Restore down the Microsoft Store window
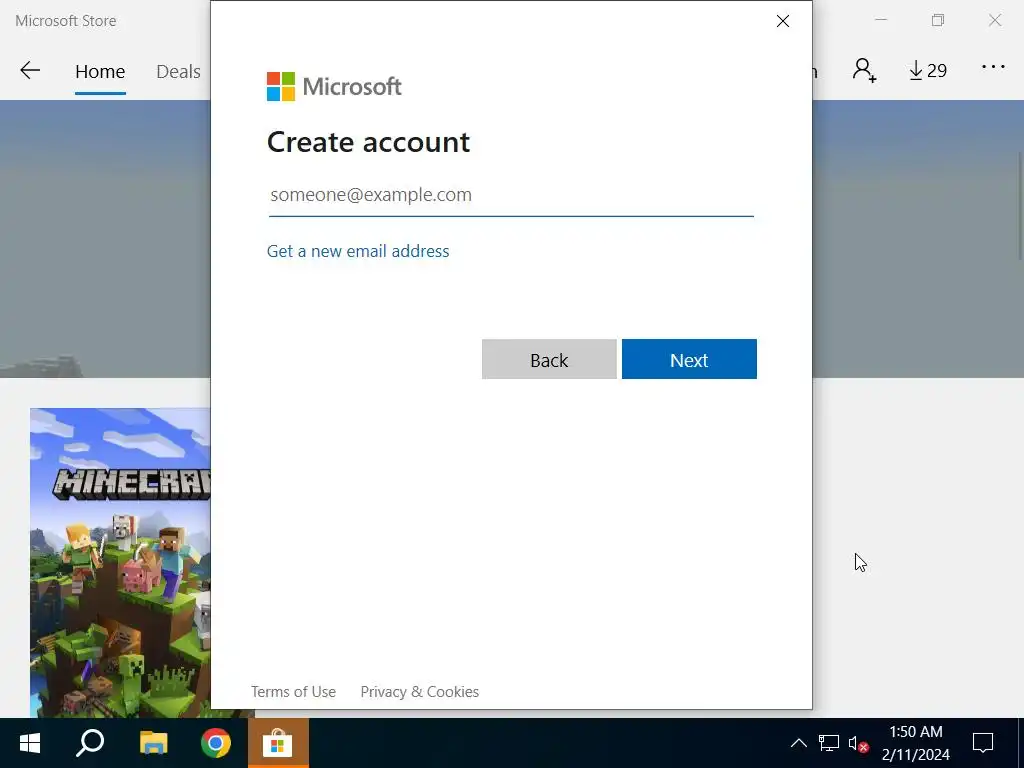 pyautogui.click(x=938, y=20)
